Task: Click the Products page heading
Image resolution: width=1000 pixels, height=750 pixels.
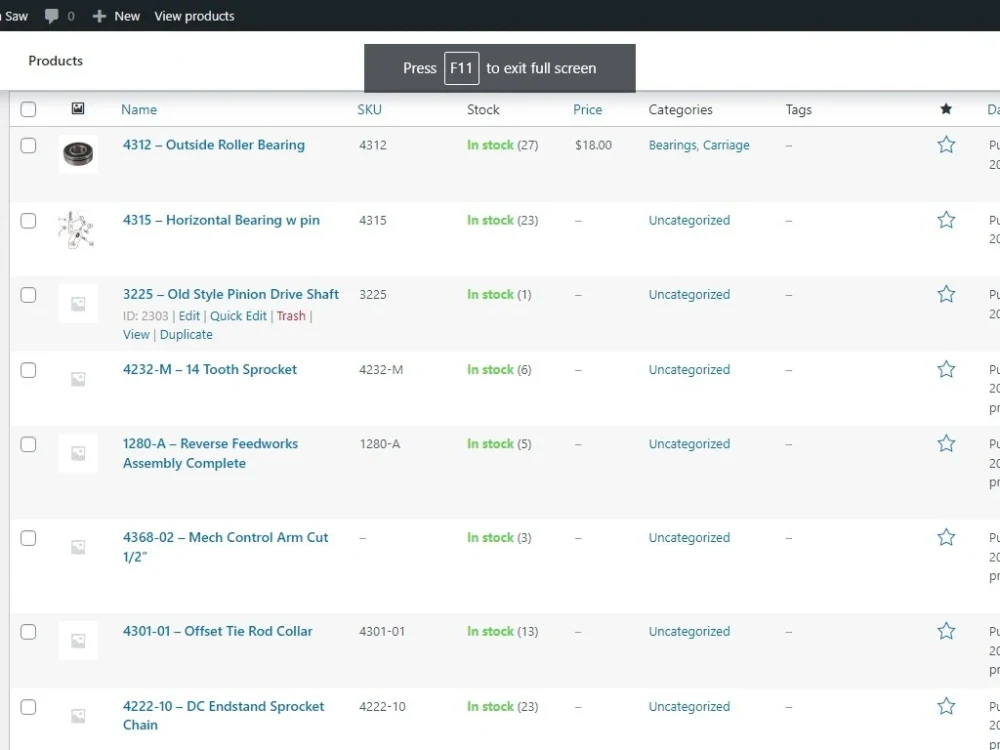Action: click(55, 61)
